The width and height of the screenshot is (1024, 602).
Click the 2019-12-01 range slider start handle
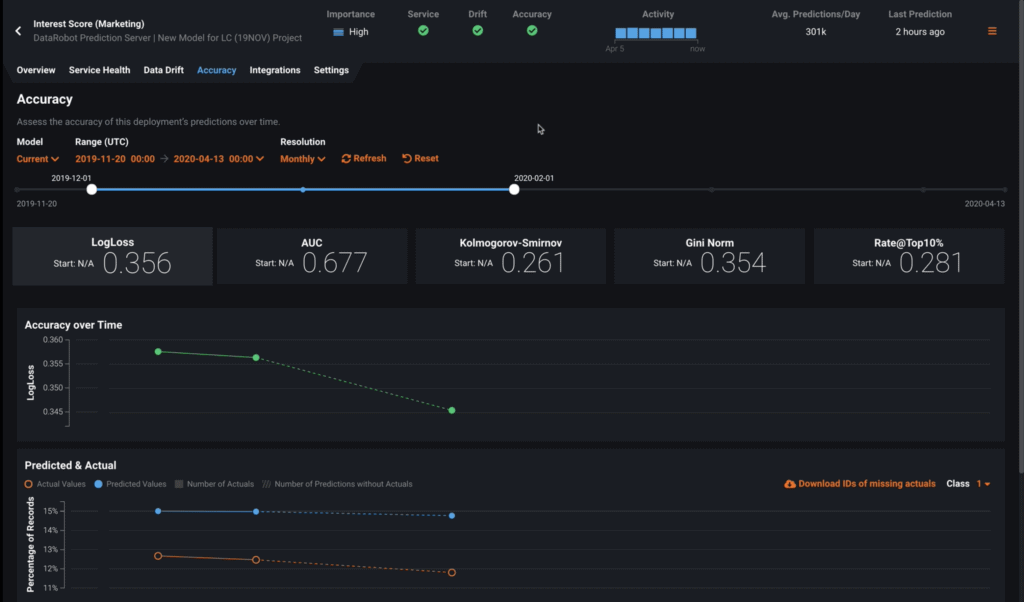point(91,189)
